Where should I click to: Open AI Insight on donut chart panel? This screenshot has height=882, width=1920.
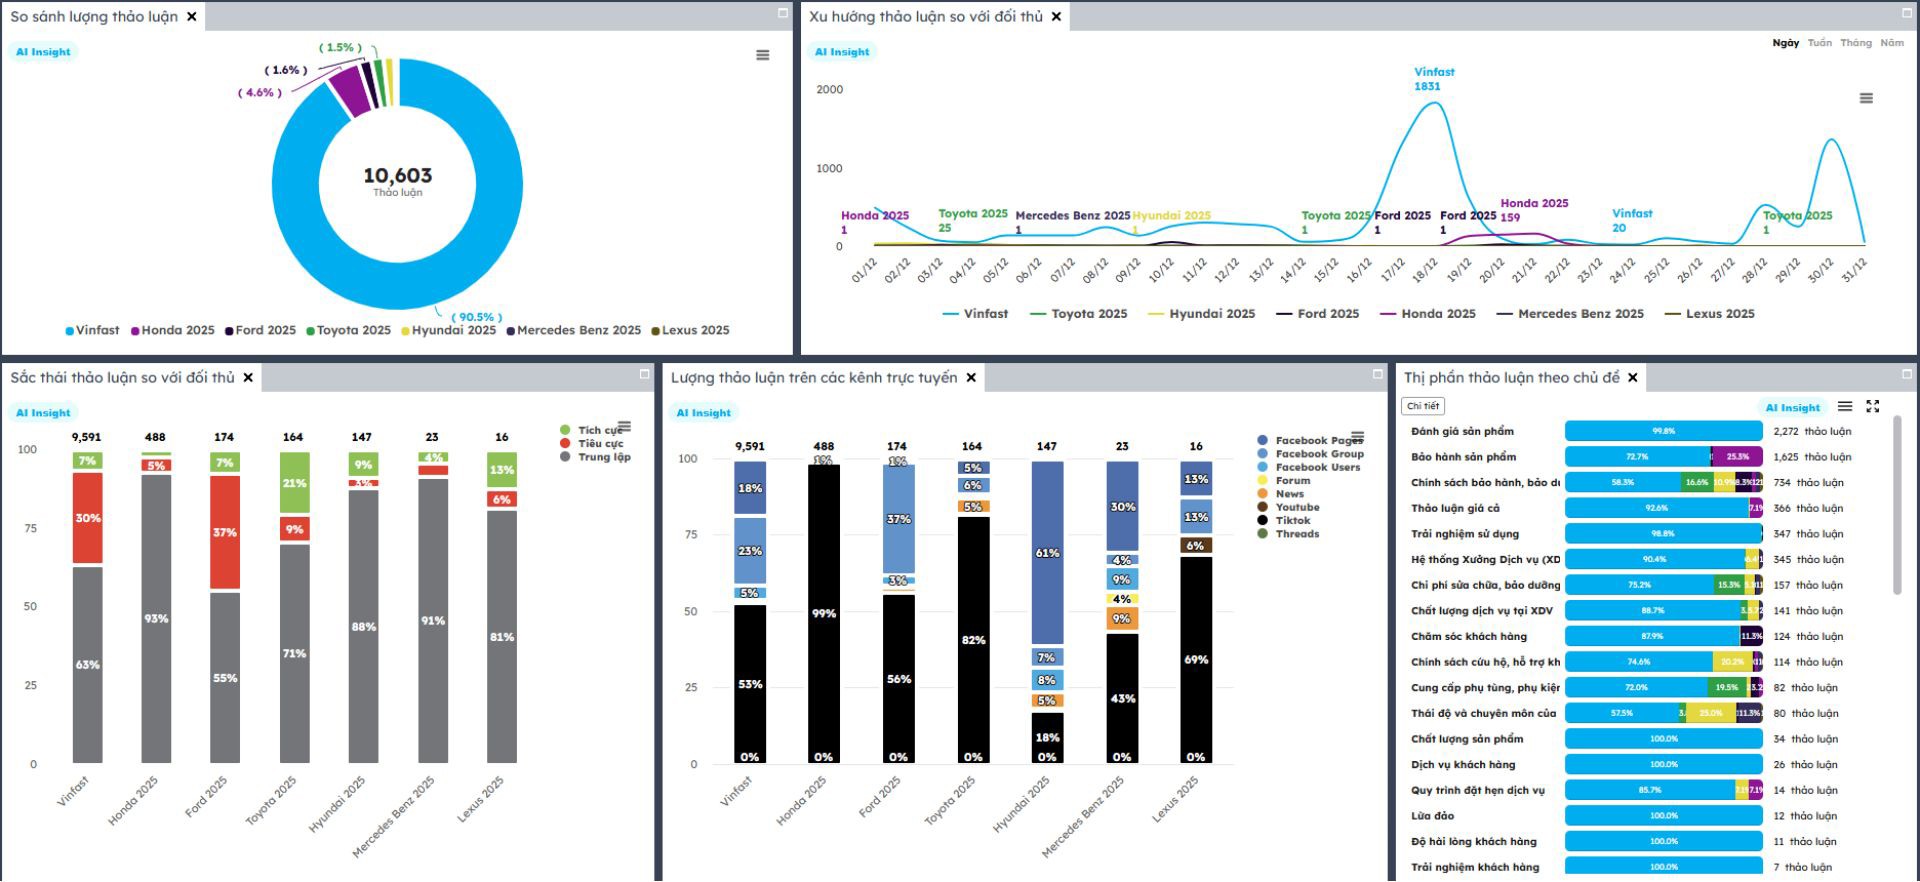44,52
